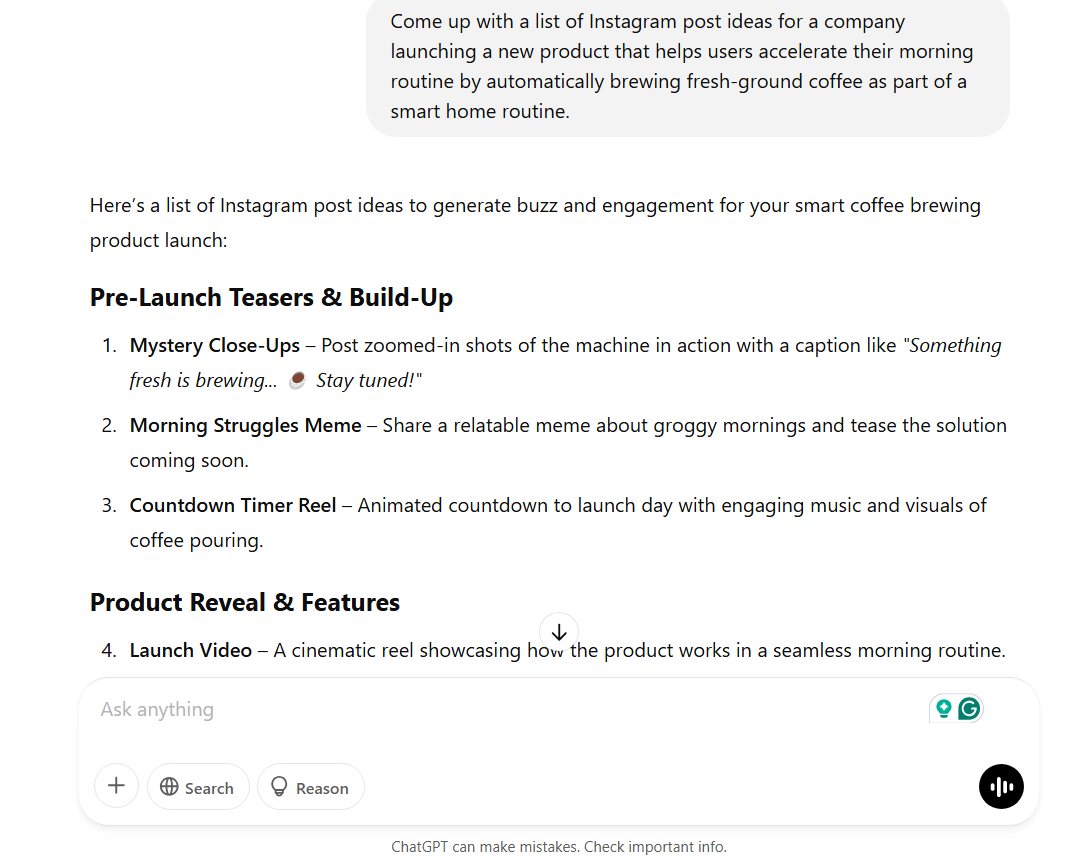This screenshot has width=1087, height=857.
Task: Toggle the Reason mode button
Action: [311, 786]
